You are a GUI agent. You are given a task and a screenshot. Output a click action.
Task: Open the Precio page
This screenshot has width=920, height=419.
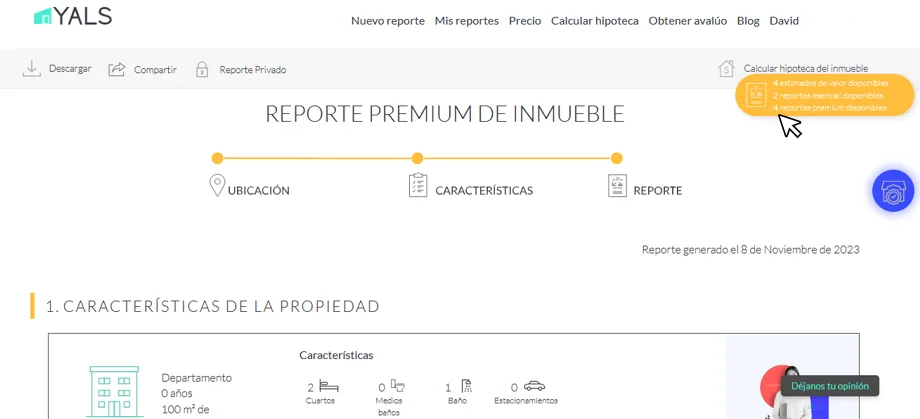(x=524, y=21)
